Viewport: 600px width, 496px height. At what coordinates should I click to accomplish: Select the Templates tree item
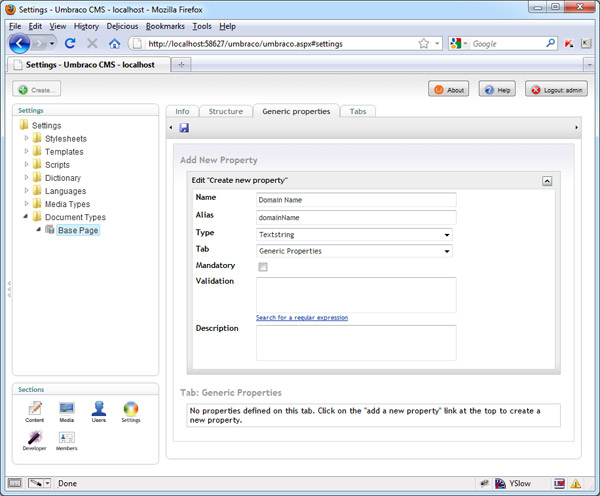[x=64, y=152]
